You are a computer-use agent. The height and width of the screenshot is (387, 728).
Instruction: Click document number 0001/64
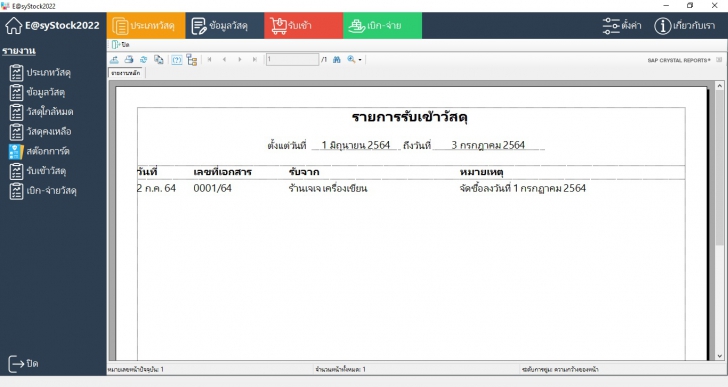[x=212, y=188]
